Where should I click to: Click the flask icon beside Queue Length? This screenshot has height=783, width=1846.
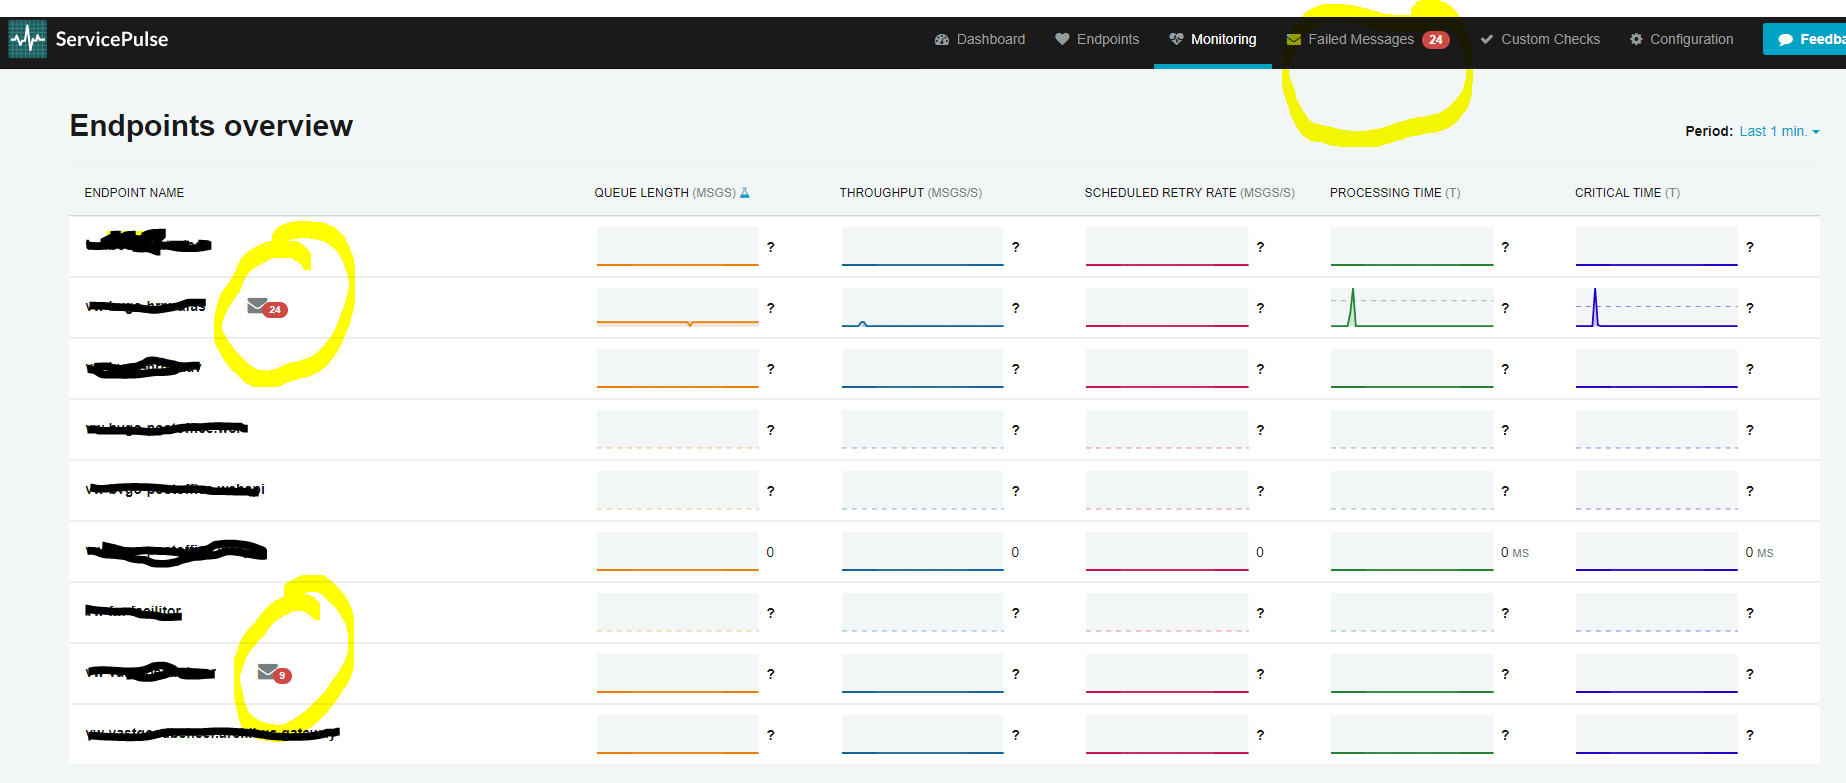pyautogui.click(x=744, y=193)
